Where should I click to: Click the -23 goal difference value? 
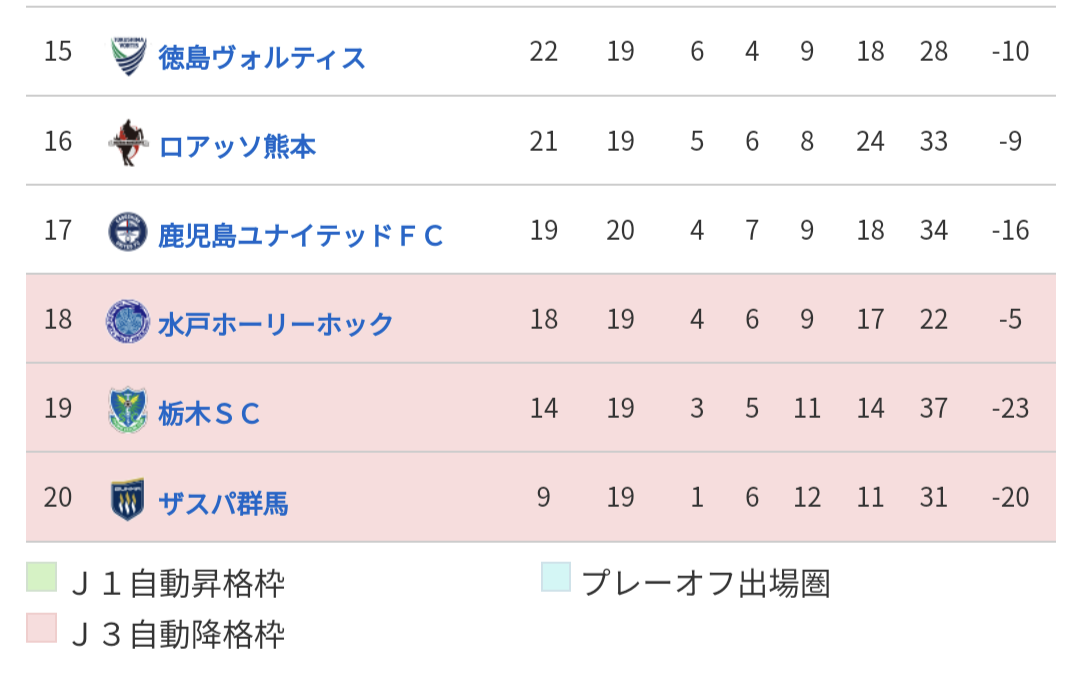click(x=1010, y=408)
